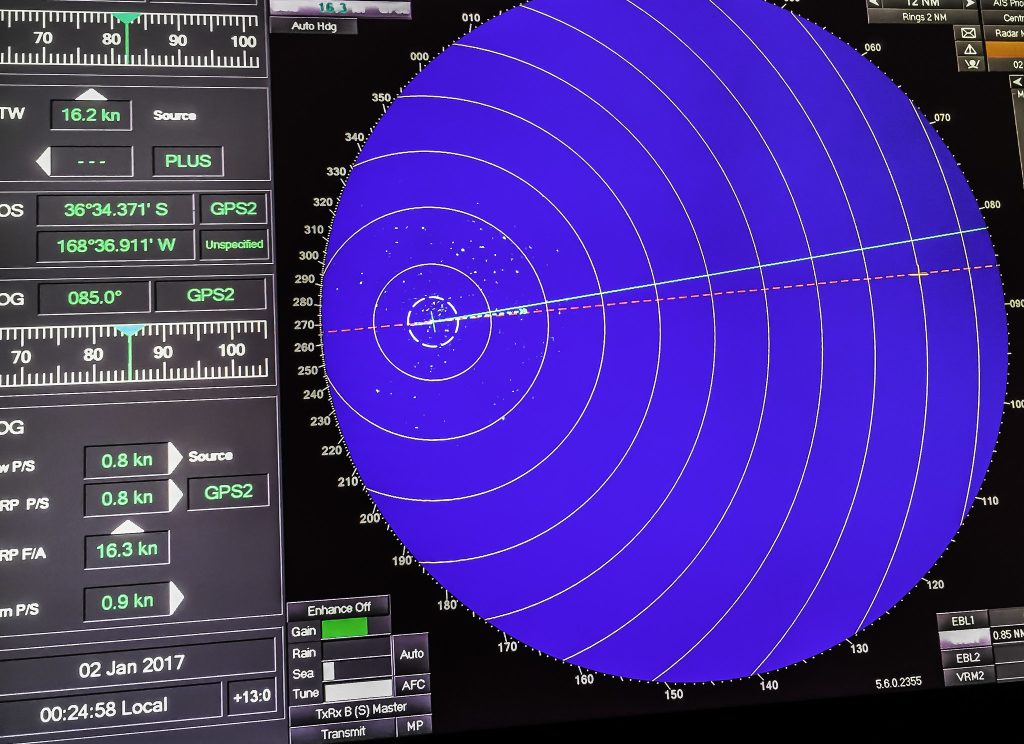Open GPS2 position source selector
The image size is (1024, 744).
pyautogui.click(x=233, y=209)
